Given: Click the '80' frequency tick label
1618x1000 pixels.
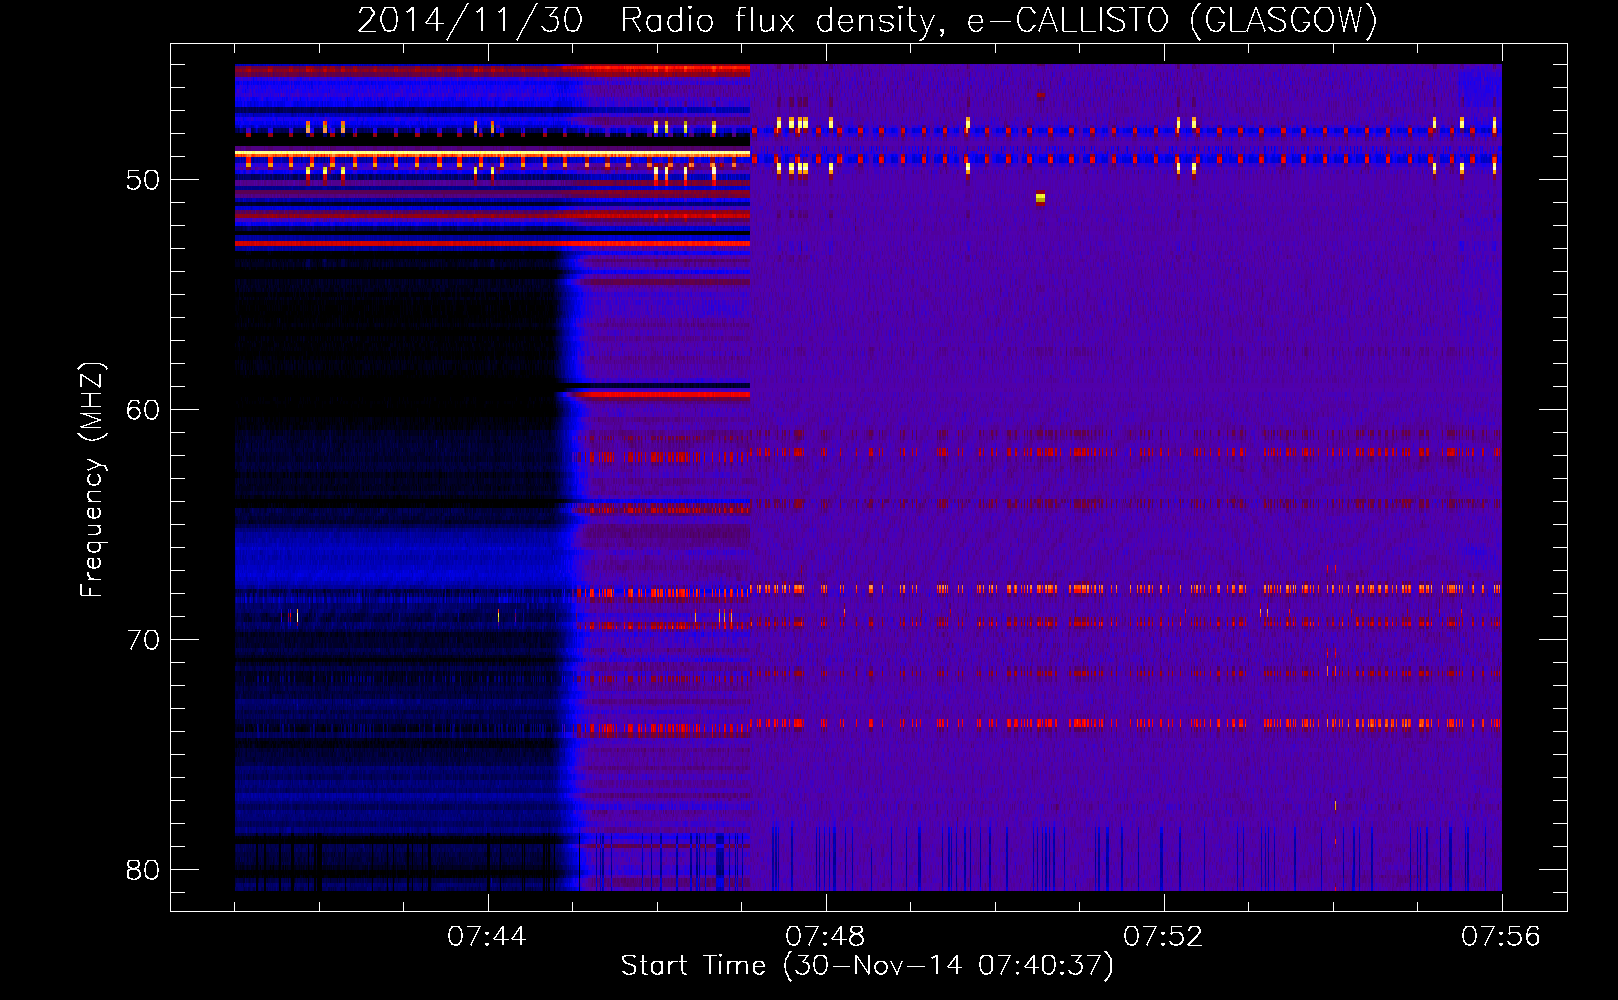Looking at the screenshot, I should pyautogui.click(x=143, y=870).
